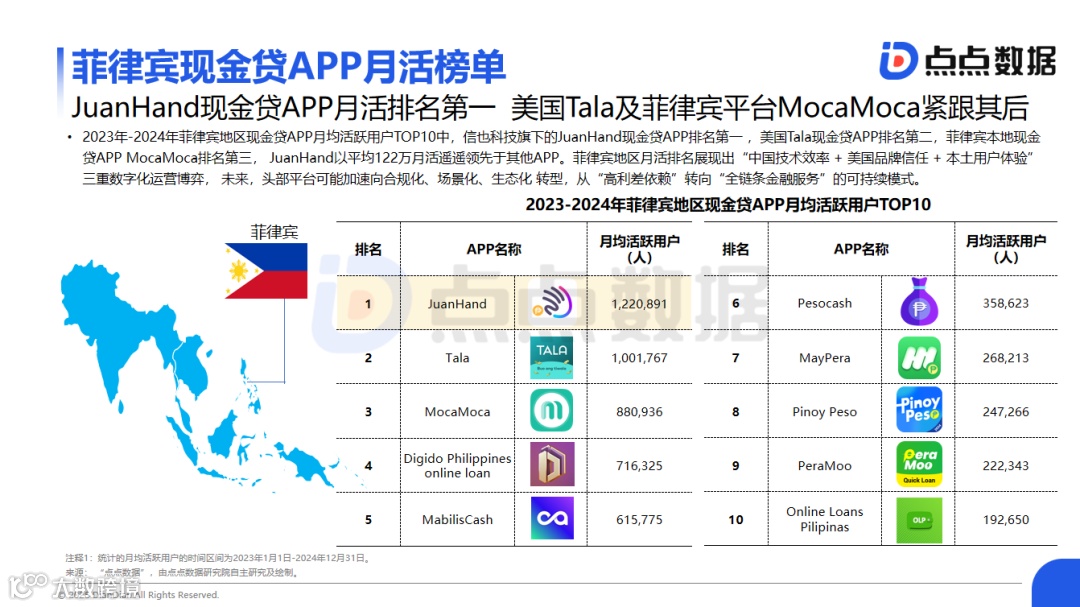
Task: Click the Online Loans Pilipinas name cell
Action: pos(824,519)
